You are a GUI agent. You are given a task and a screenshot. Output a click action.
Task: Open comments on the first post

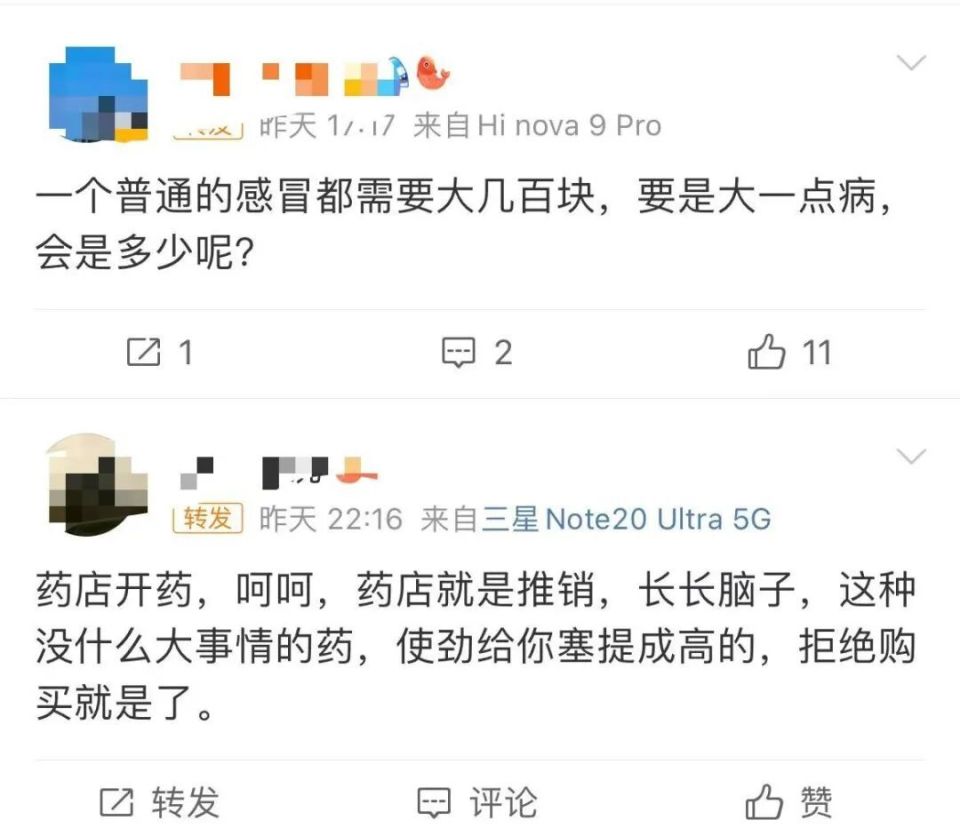click(477, 352)
